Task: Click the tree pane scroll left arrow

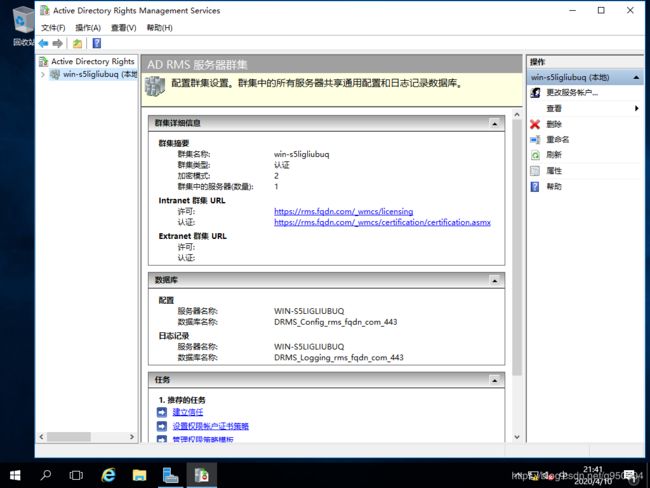Action: pos(41,437)
